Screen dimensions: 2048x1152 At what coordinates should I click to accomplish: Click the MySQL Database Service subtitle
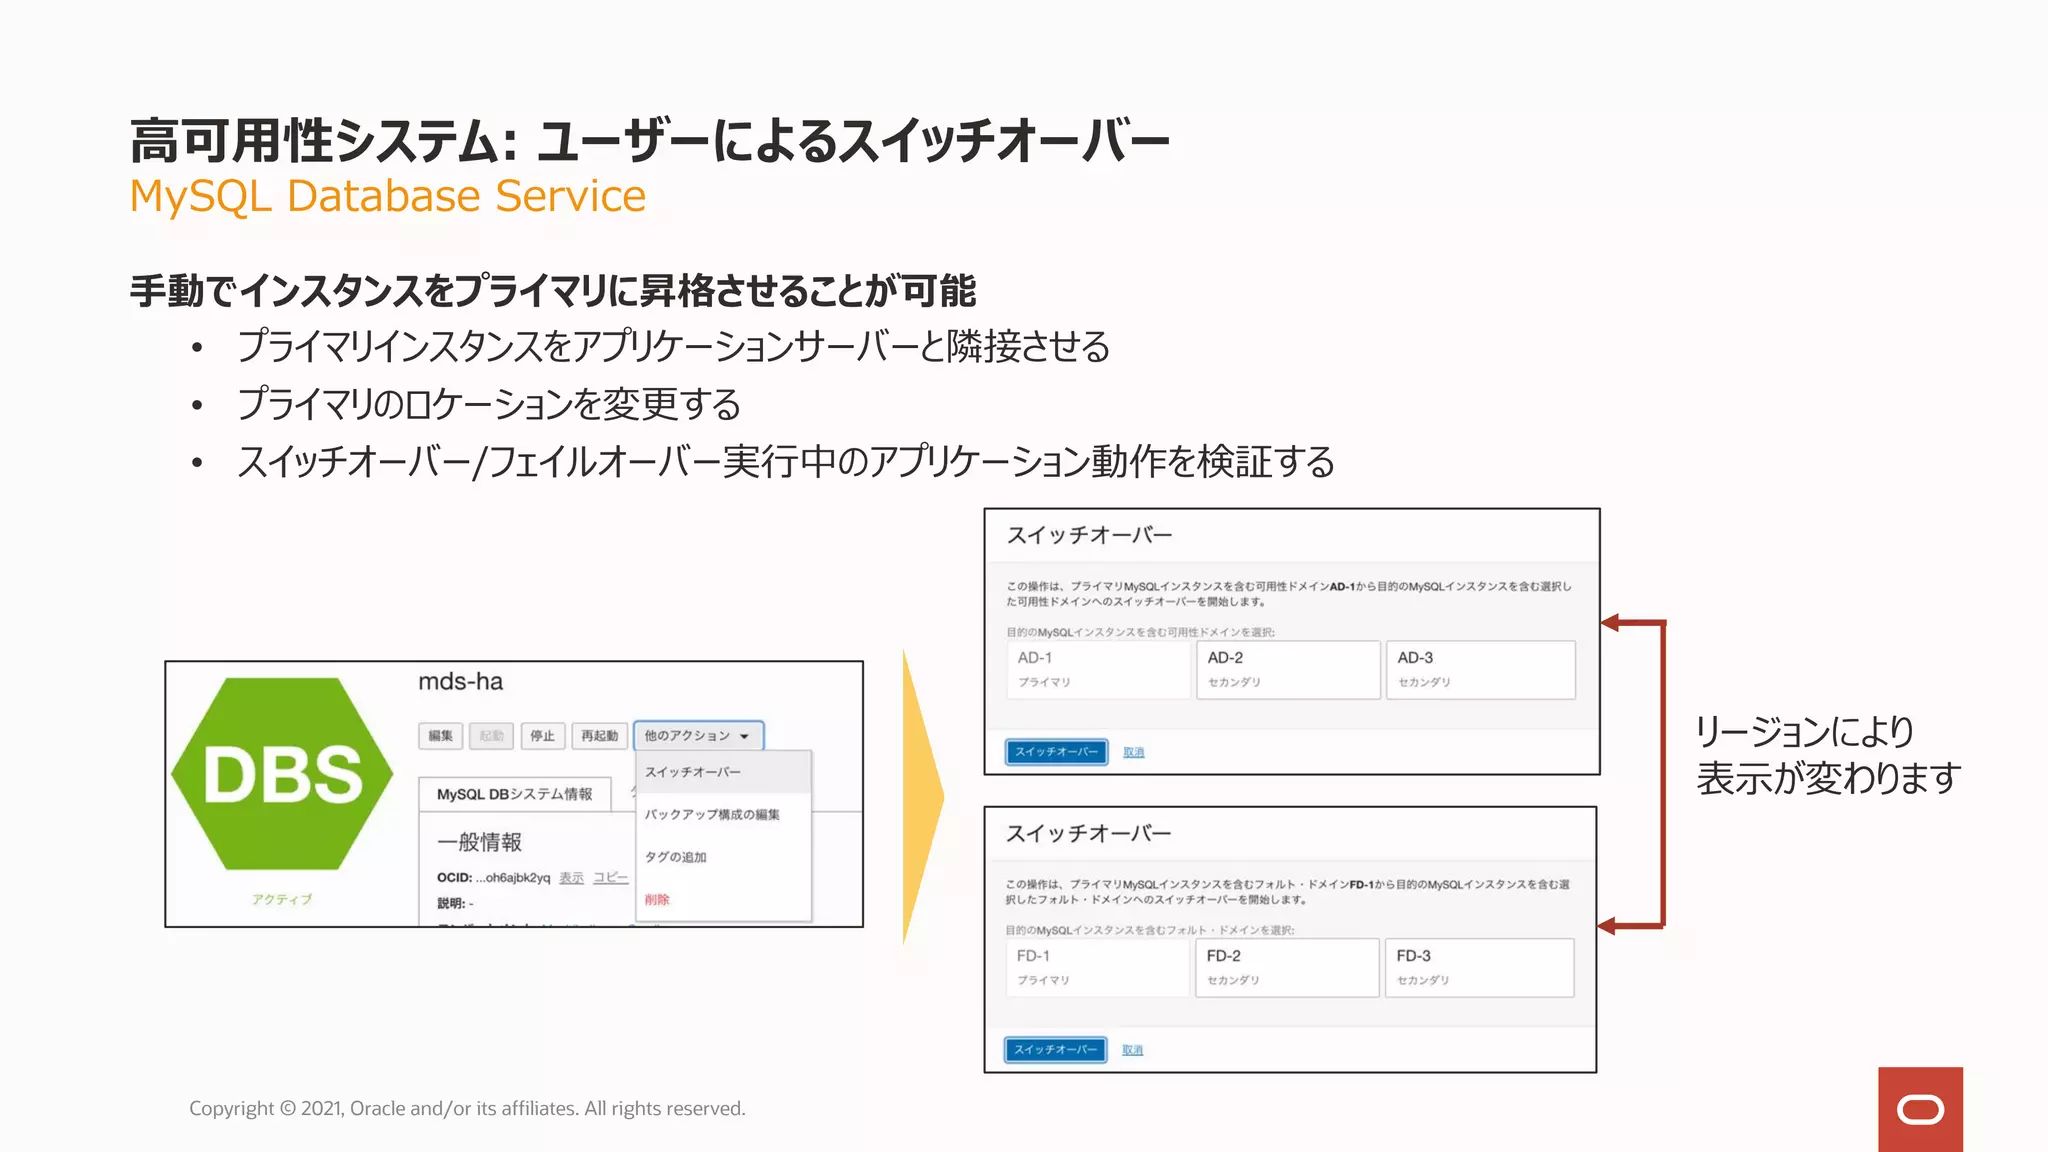[388, 196]
